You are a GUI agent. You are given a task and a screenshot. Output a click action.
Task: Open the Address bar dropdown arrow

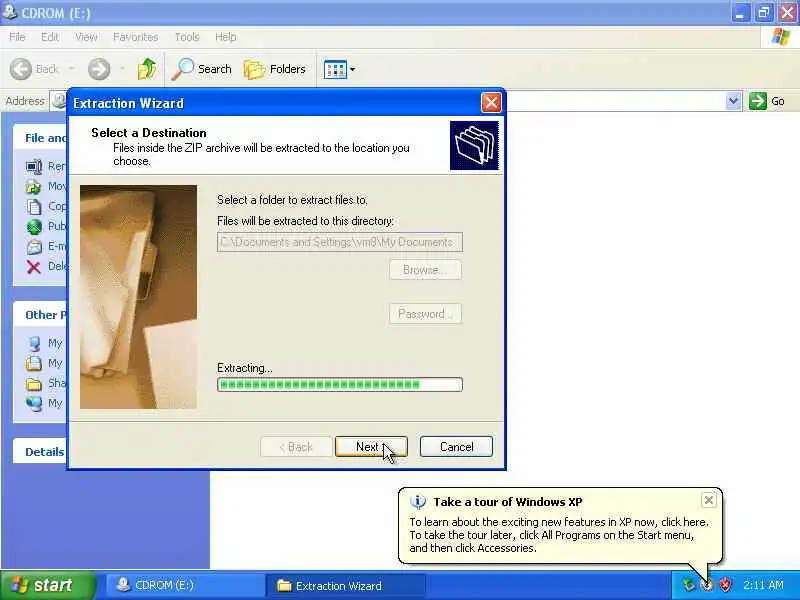point(733,101)
